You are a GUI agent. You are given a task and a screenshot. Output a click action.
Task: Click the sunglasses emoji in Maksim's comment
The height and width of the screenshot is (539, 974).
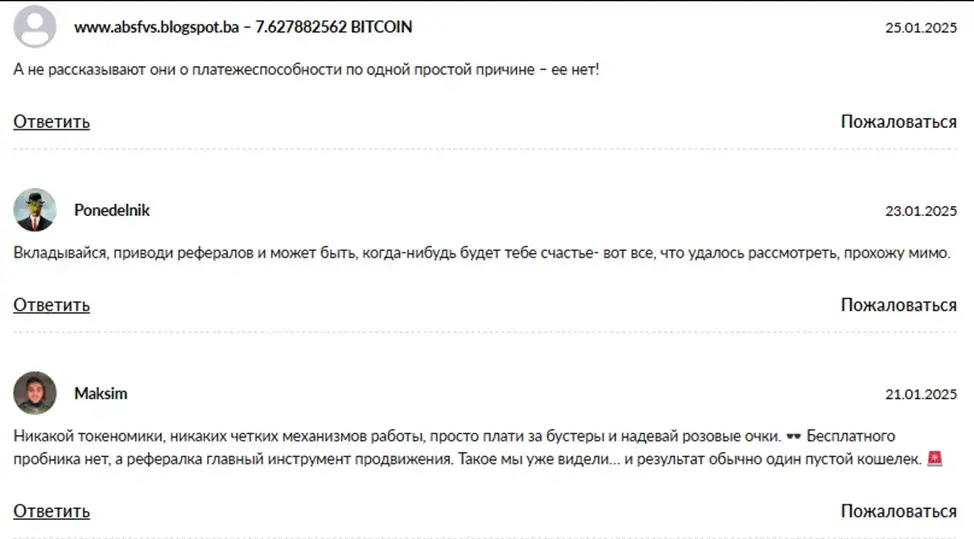pos(793,436)
